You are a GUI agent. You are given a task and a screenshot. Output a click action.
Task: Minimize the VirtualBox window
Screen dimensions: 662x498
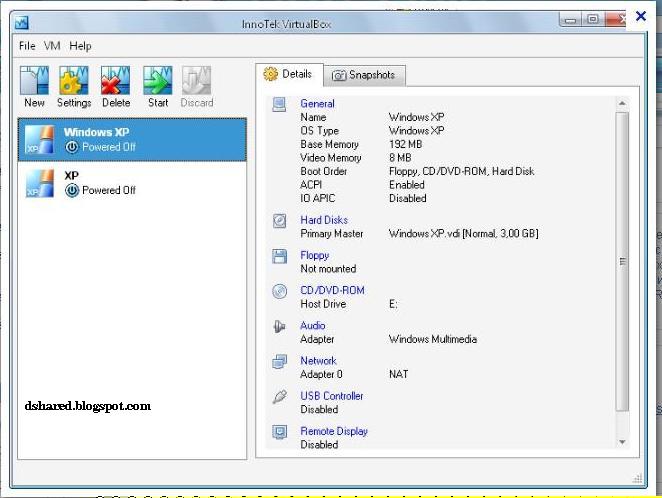570,20
